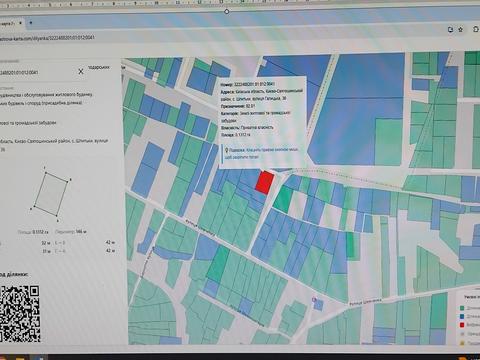Bookmark this page with the star icon

click(461, 29)
